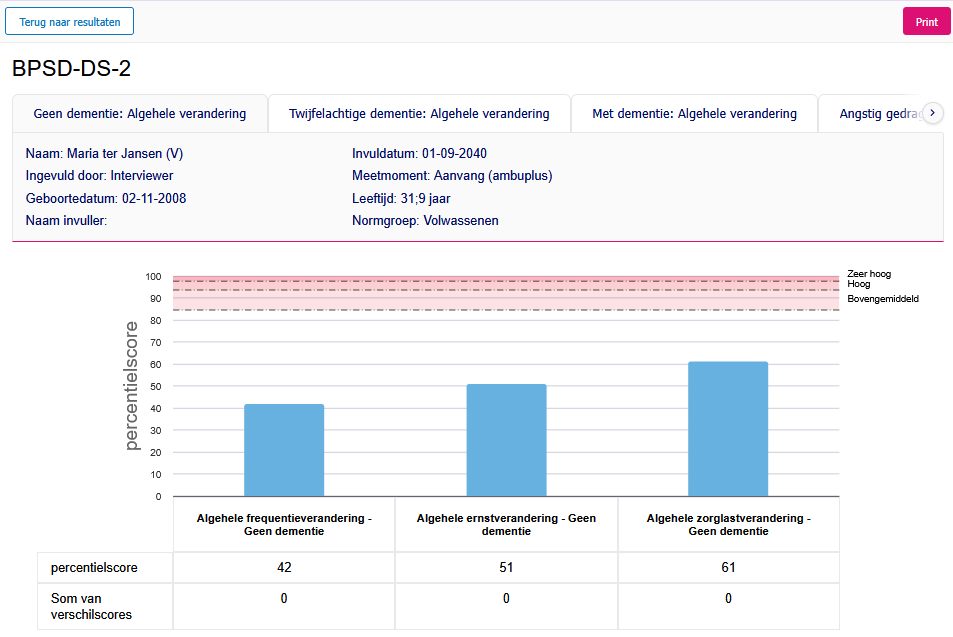
Task: Click 'Invuldatum: 01-09-2040' text
Action: [x=419, y=153]
